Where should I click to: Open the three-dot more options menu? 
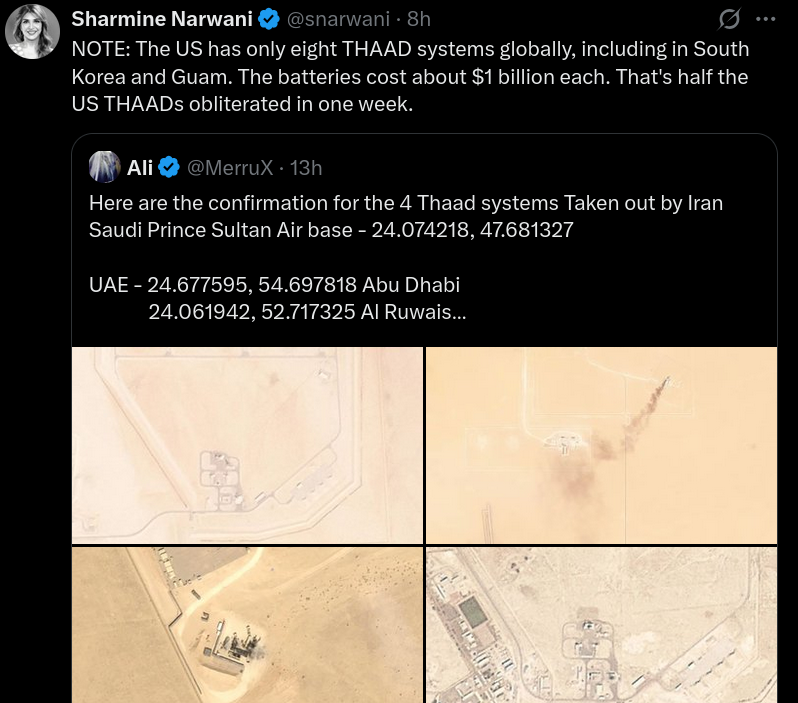coord(765,19)
